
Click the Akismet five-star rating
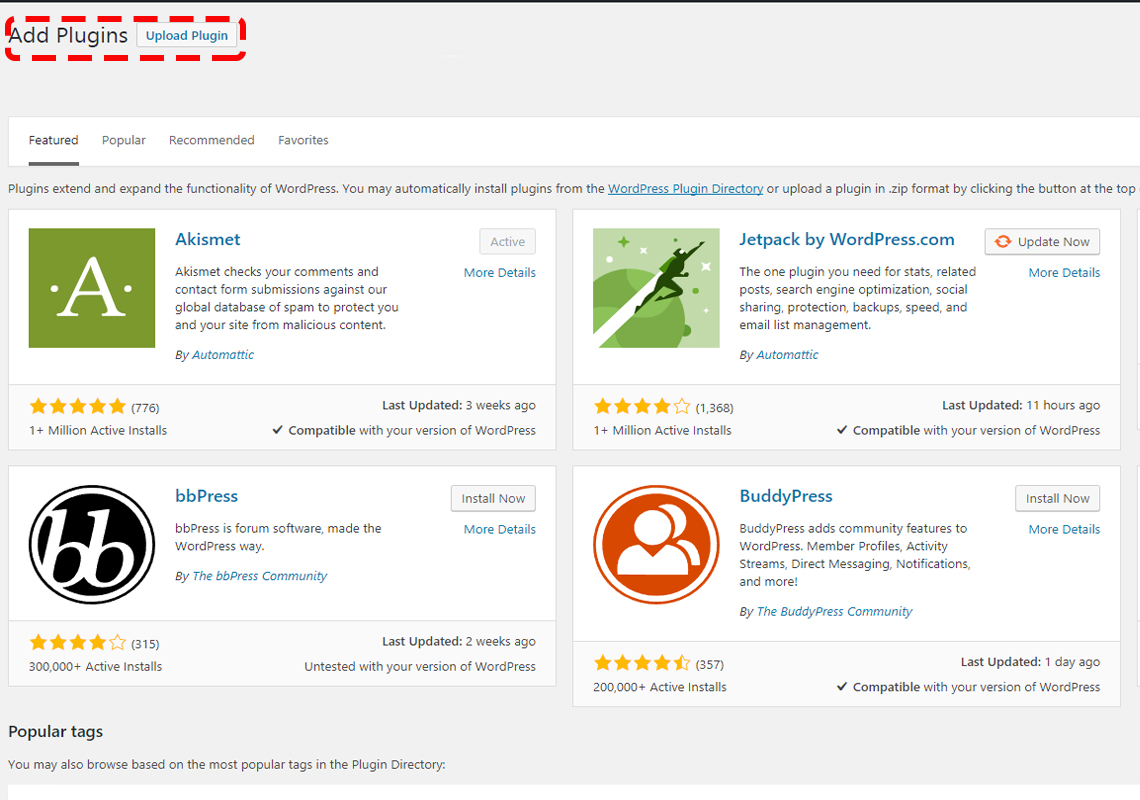(x=78, y=407)
